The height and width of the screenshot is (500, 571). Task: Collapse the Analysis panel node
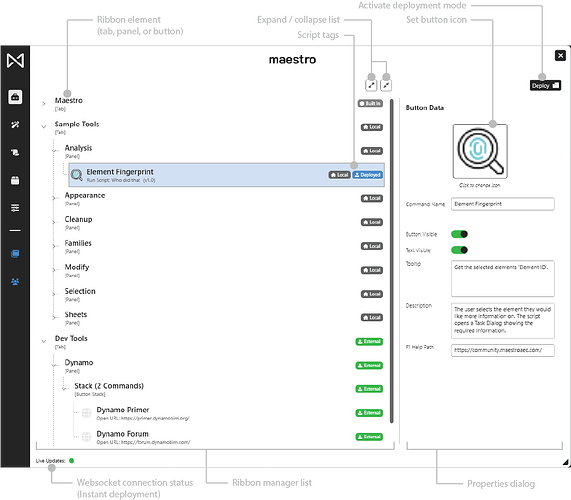[x=55, y=151]
